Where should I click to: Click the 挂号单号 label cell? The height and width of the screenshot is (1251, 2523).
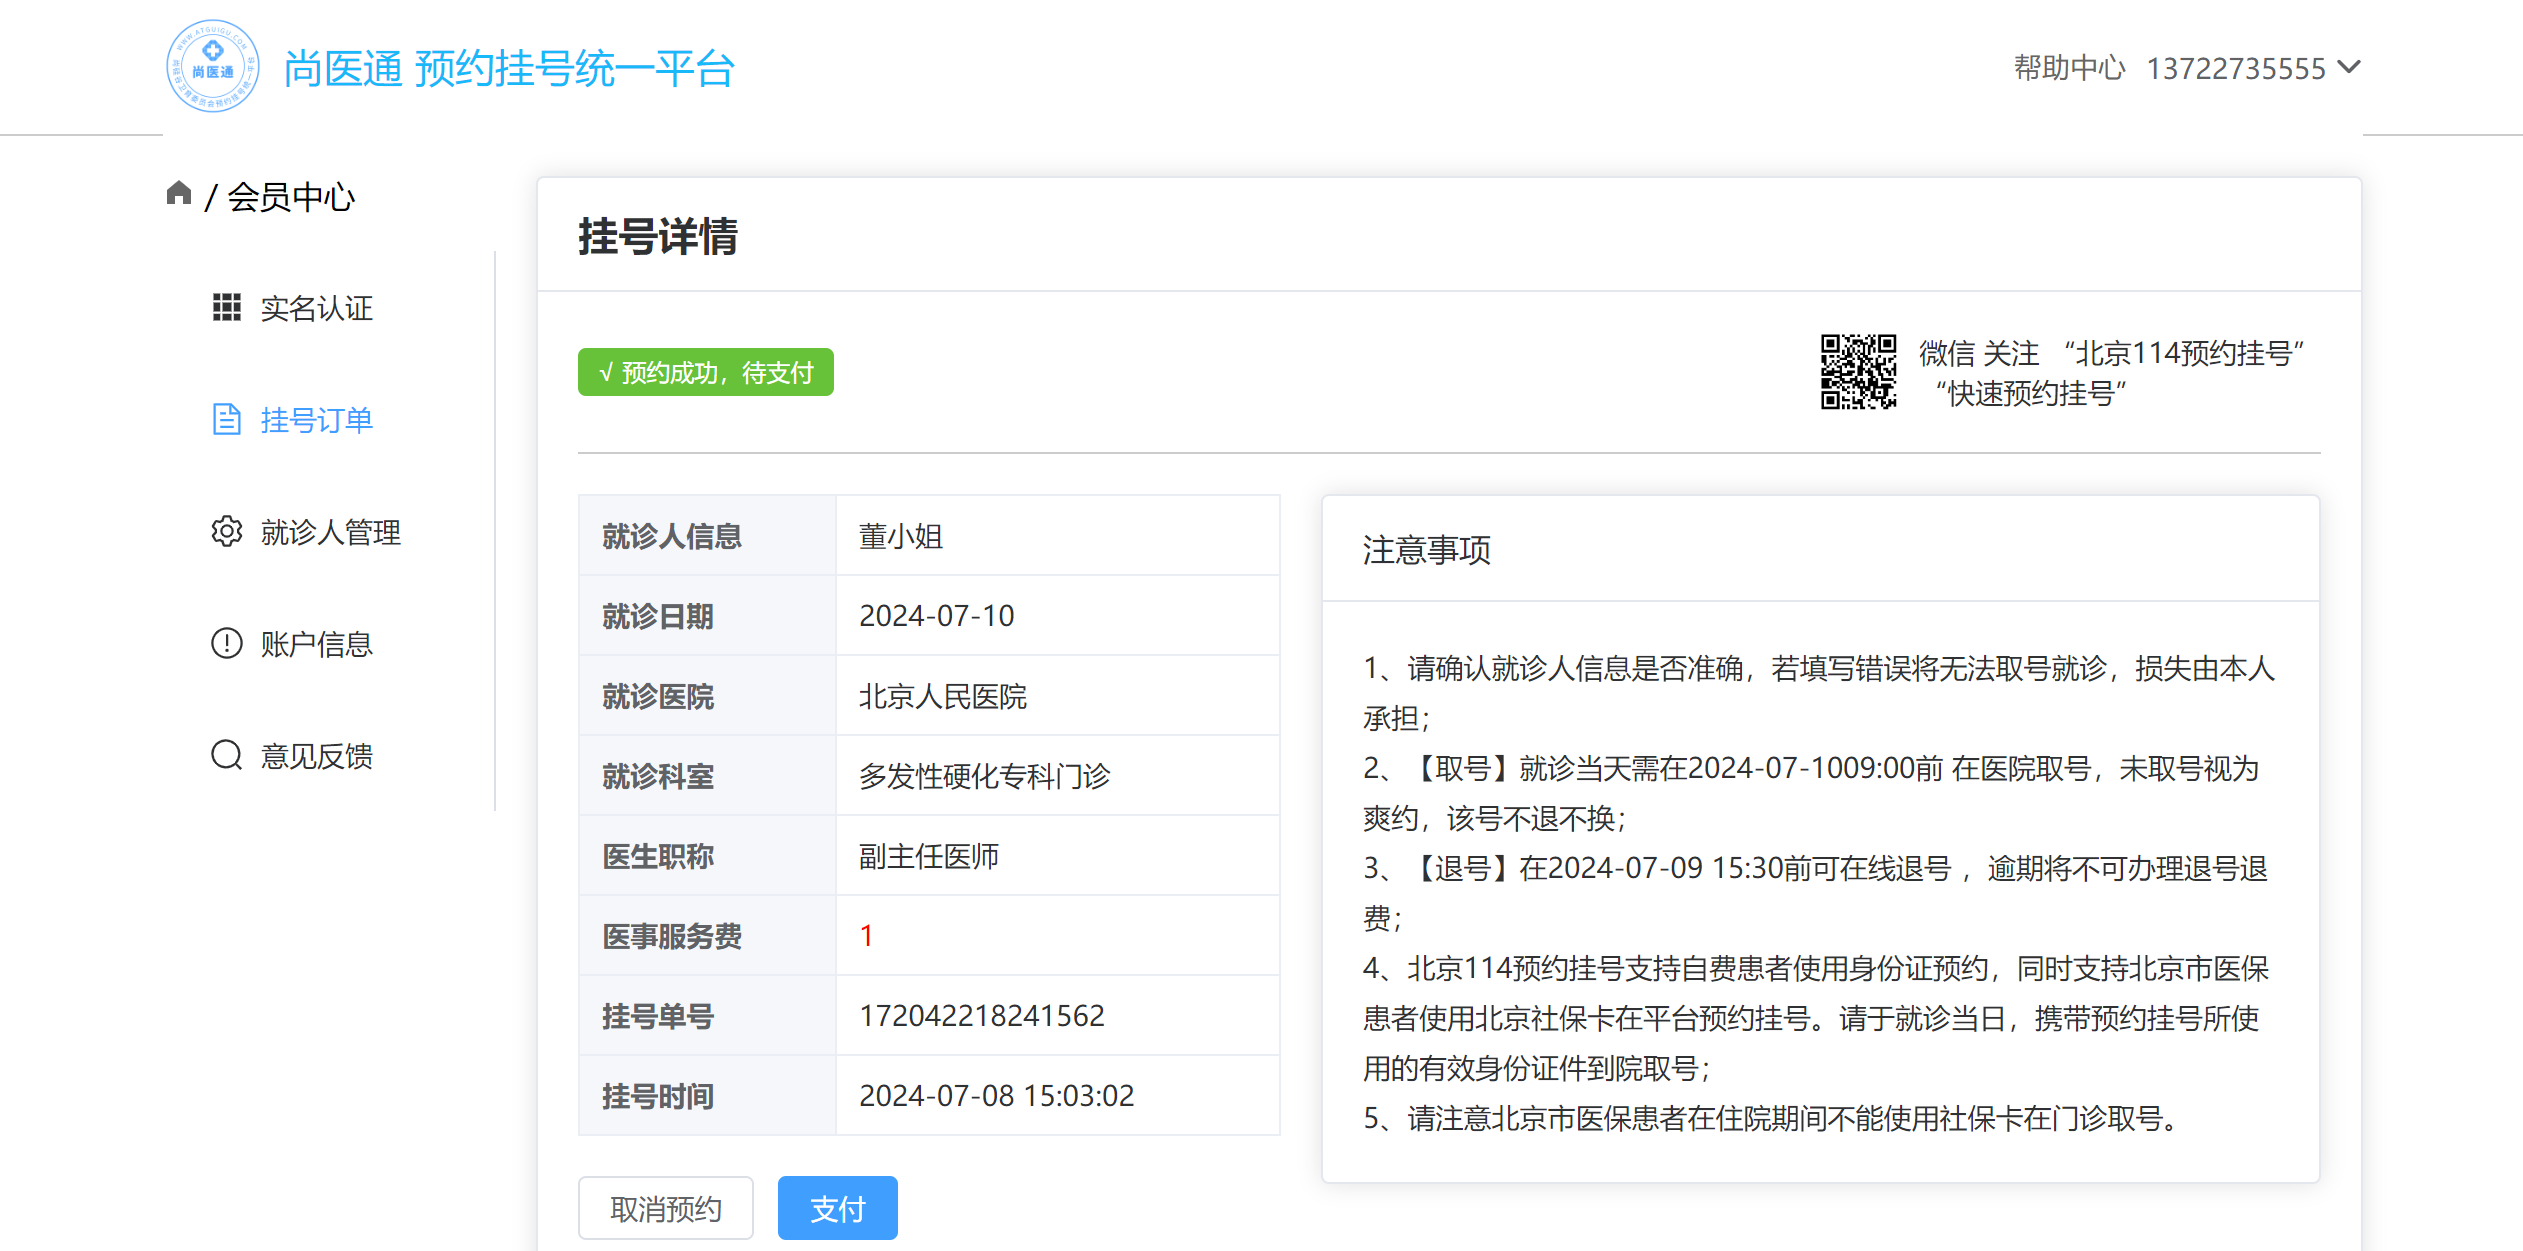point(707,1015)
